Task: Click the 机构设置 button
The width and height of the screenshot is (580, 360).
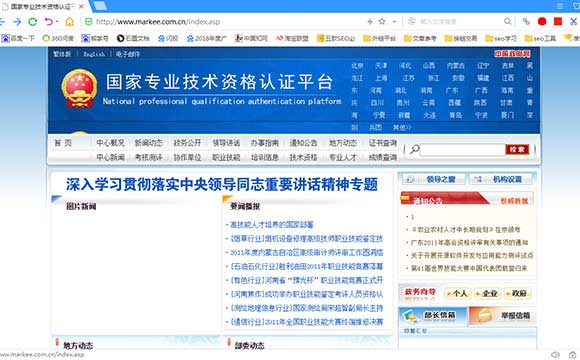Action: 500,179
